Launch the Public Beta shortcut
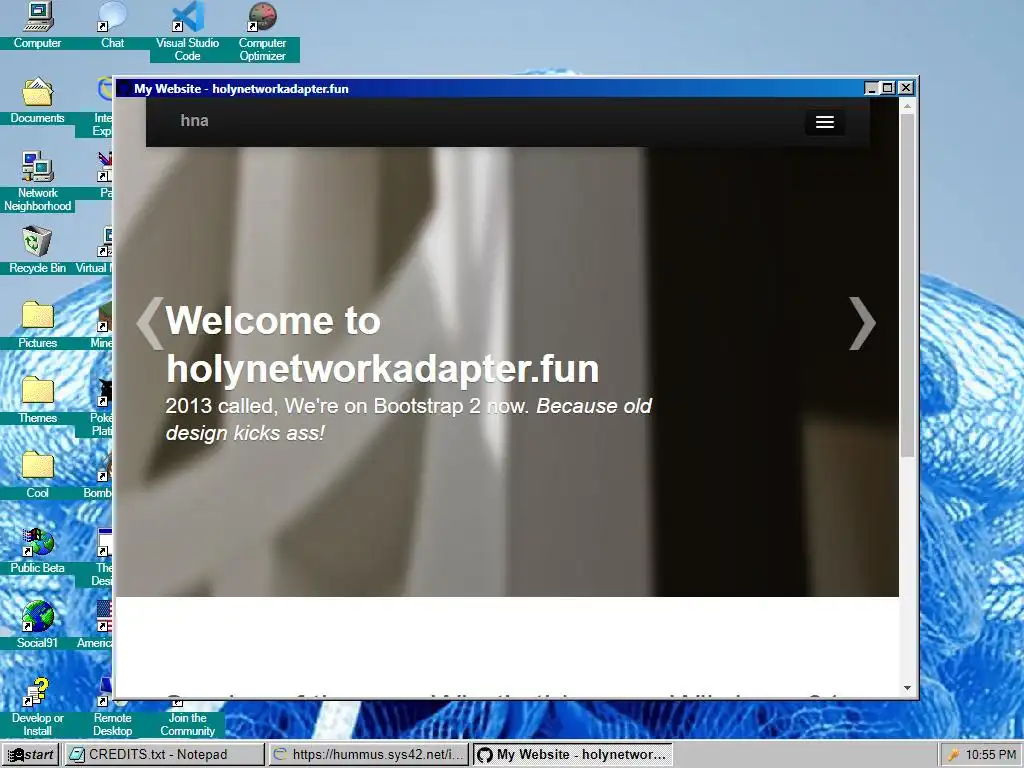1024x768 pixels. (x=37, y=551)
